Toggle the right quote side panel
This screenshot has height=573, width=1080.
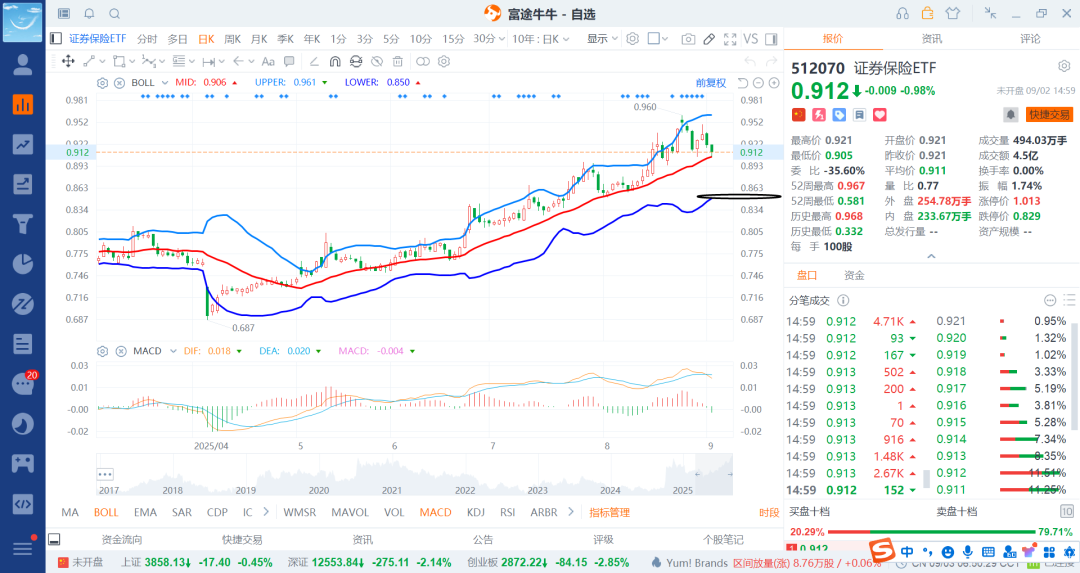coord(771,39)
